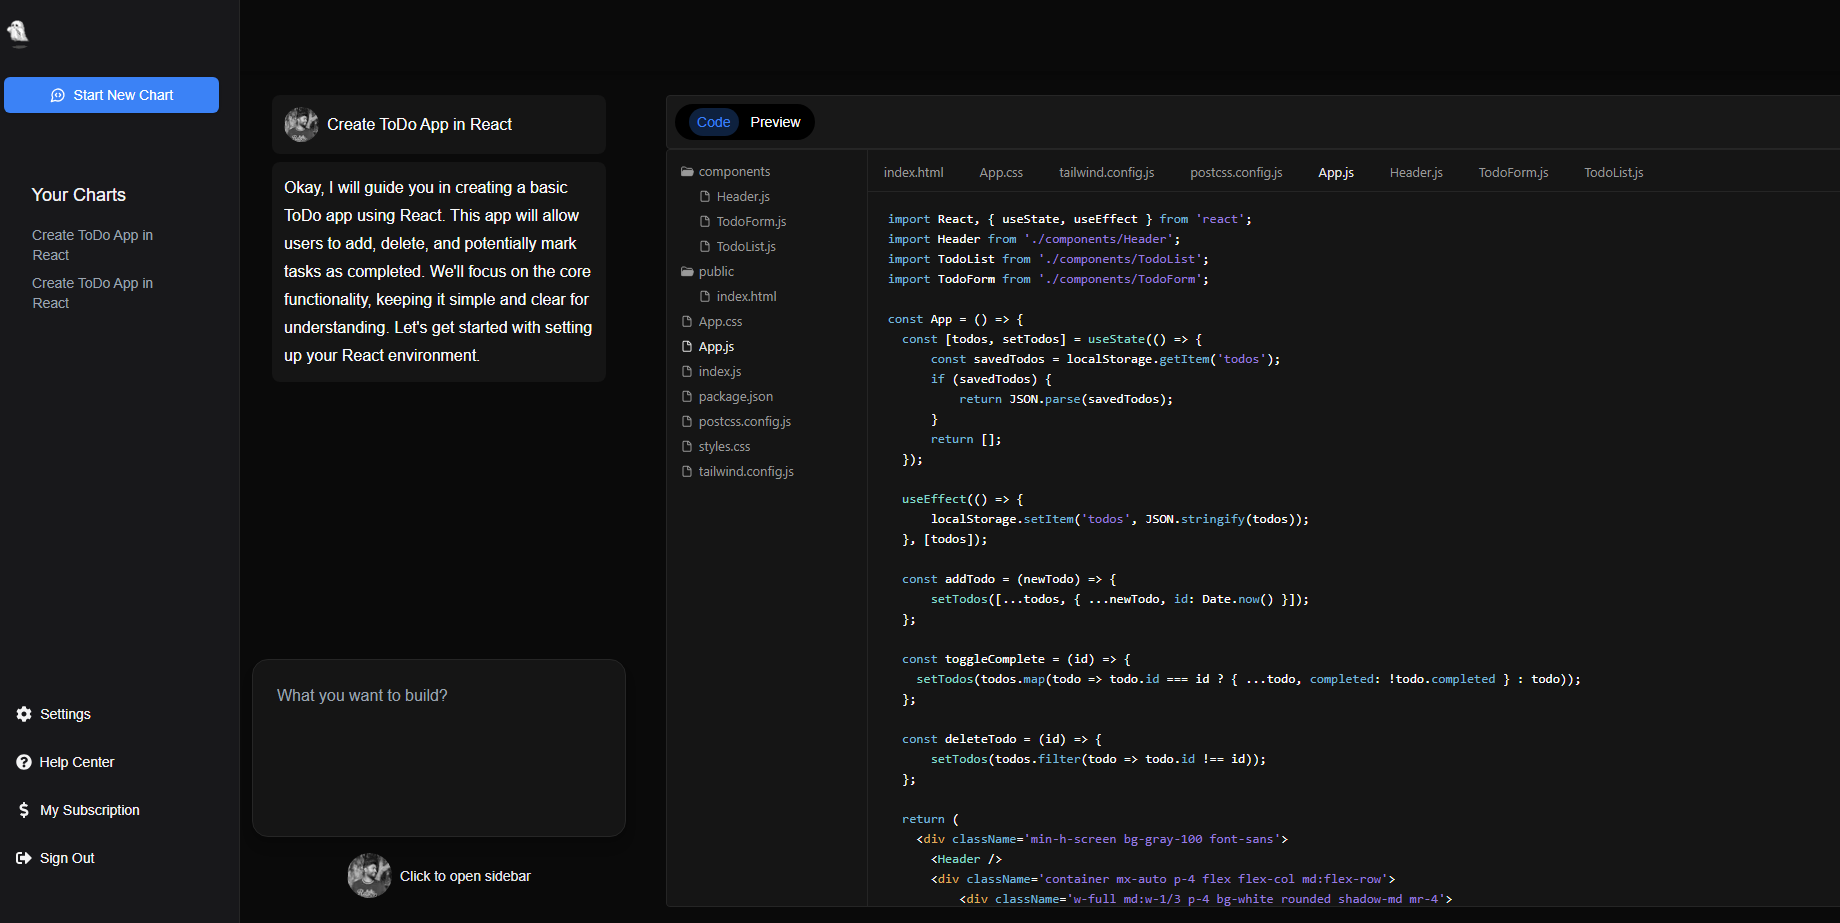The width and height of the screenshot is (1840, 923).
Task: Click file icon beside TodoList.js in tree
Action: 705,247
